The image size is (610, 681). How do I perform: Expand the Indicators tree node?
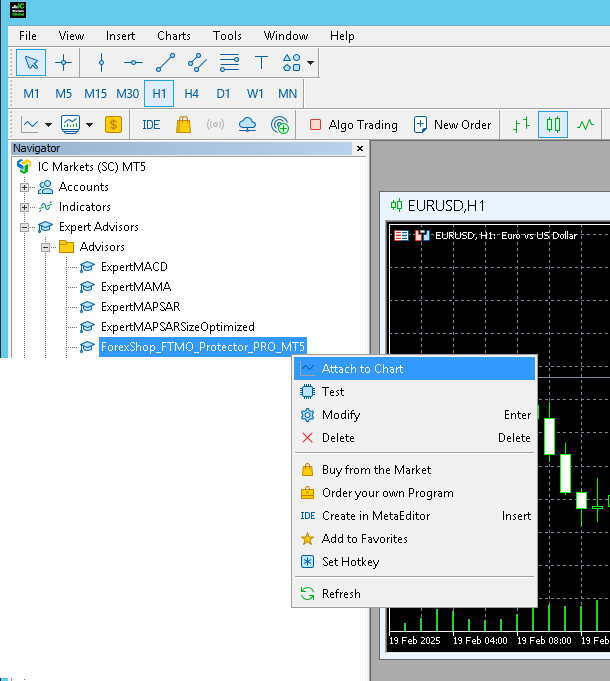pyautogui.click(x=24, y=207)
